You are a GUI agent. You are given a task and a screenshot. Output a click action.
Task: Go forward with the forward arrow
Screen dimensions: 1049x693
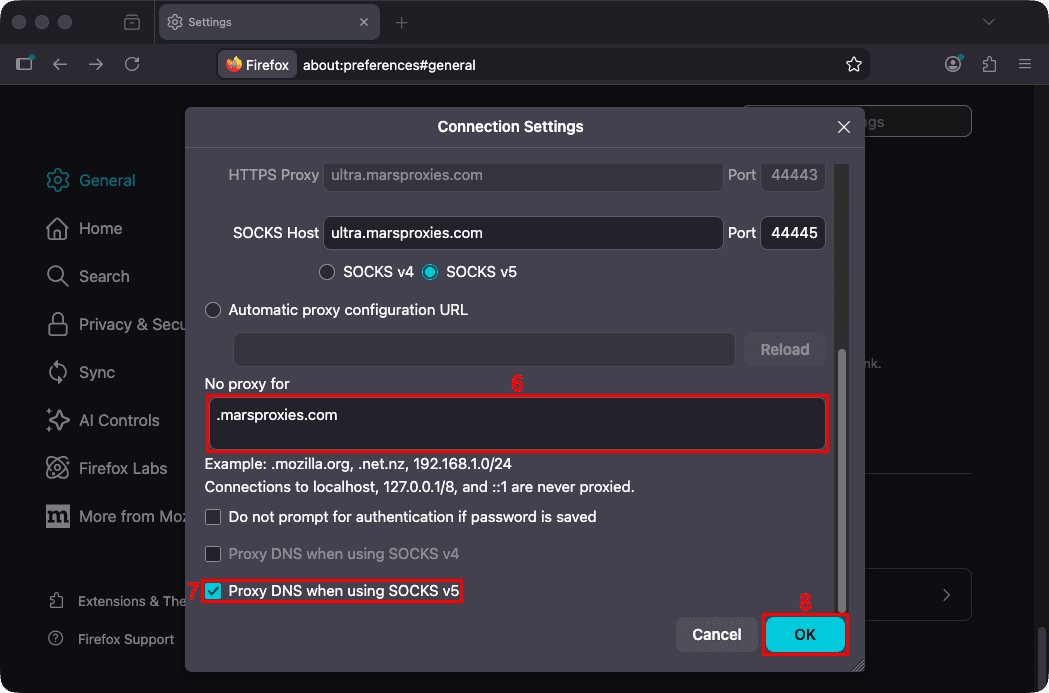(x=96, y=64)
